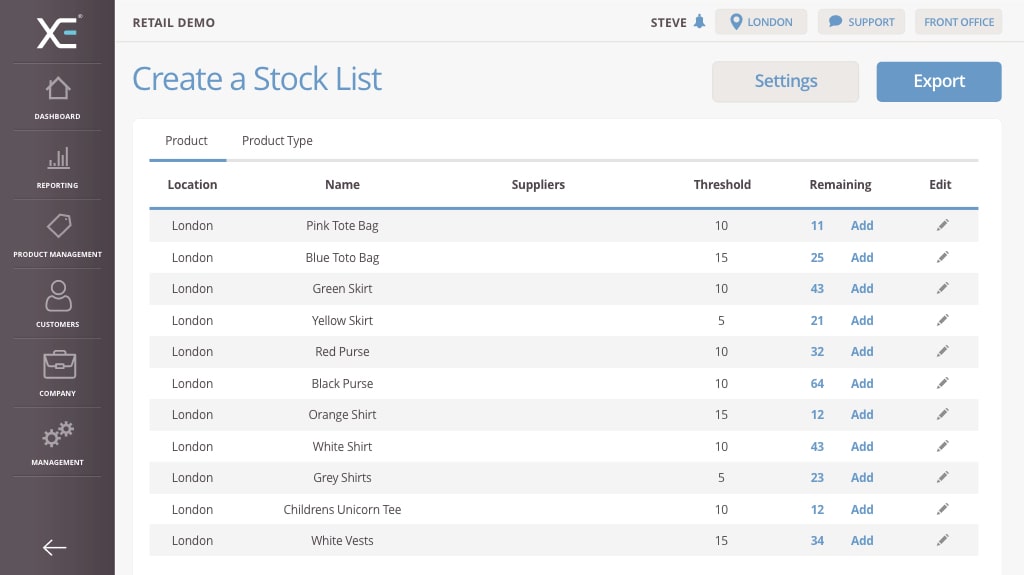The height and width of the screenshot is (575, 1024).
Task: Click the pencil icon for Black Purse
Action: [x=942, y=383]
